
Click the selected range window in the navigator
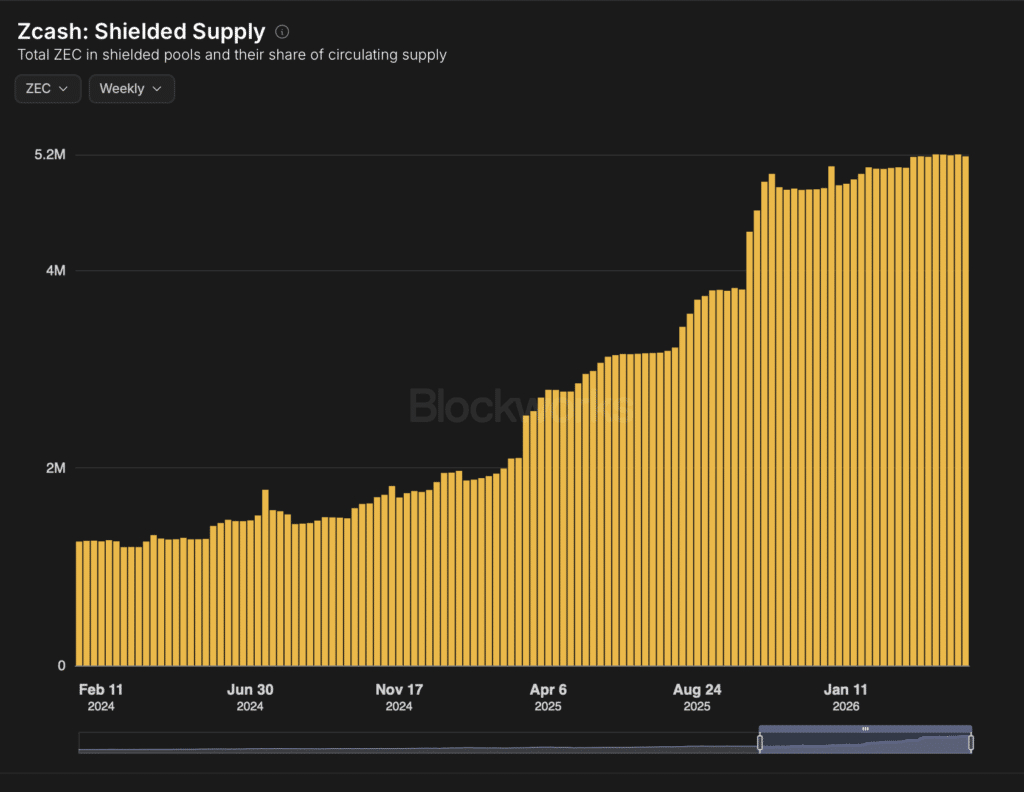(865, 740)
